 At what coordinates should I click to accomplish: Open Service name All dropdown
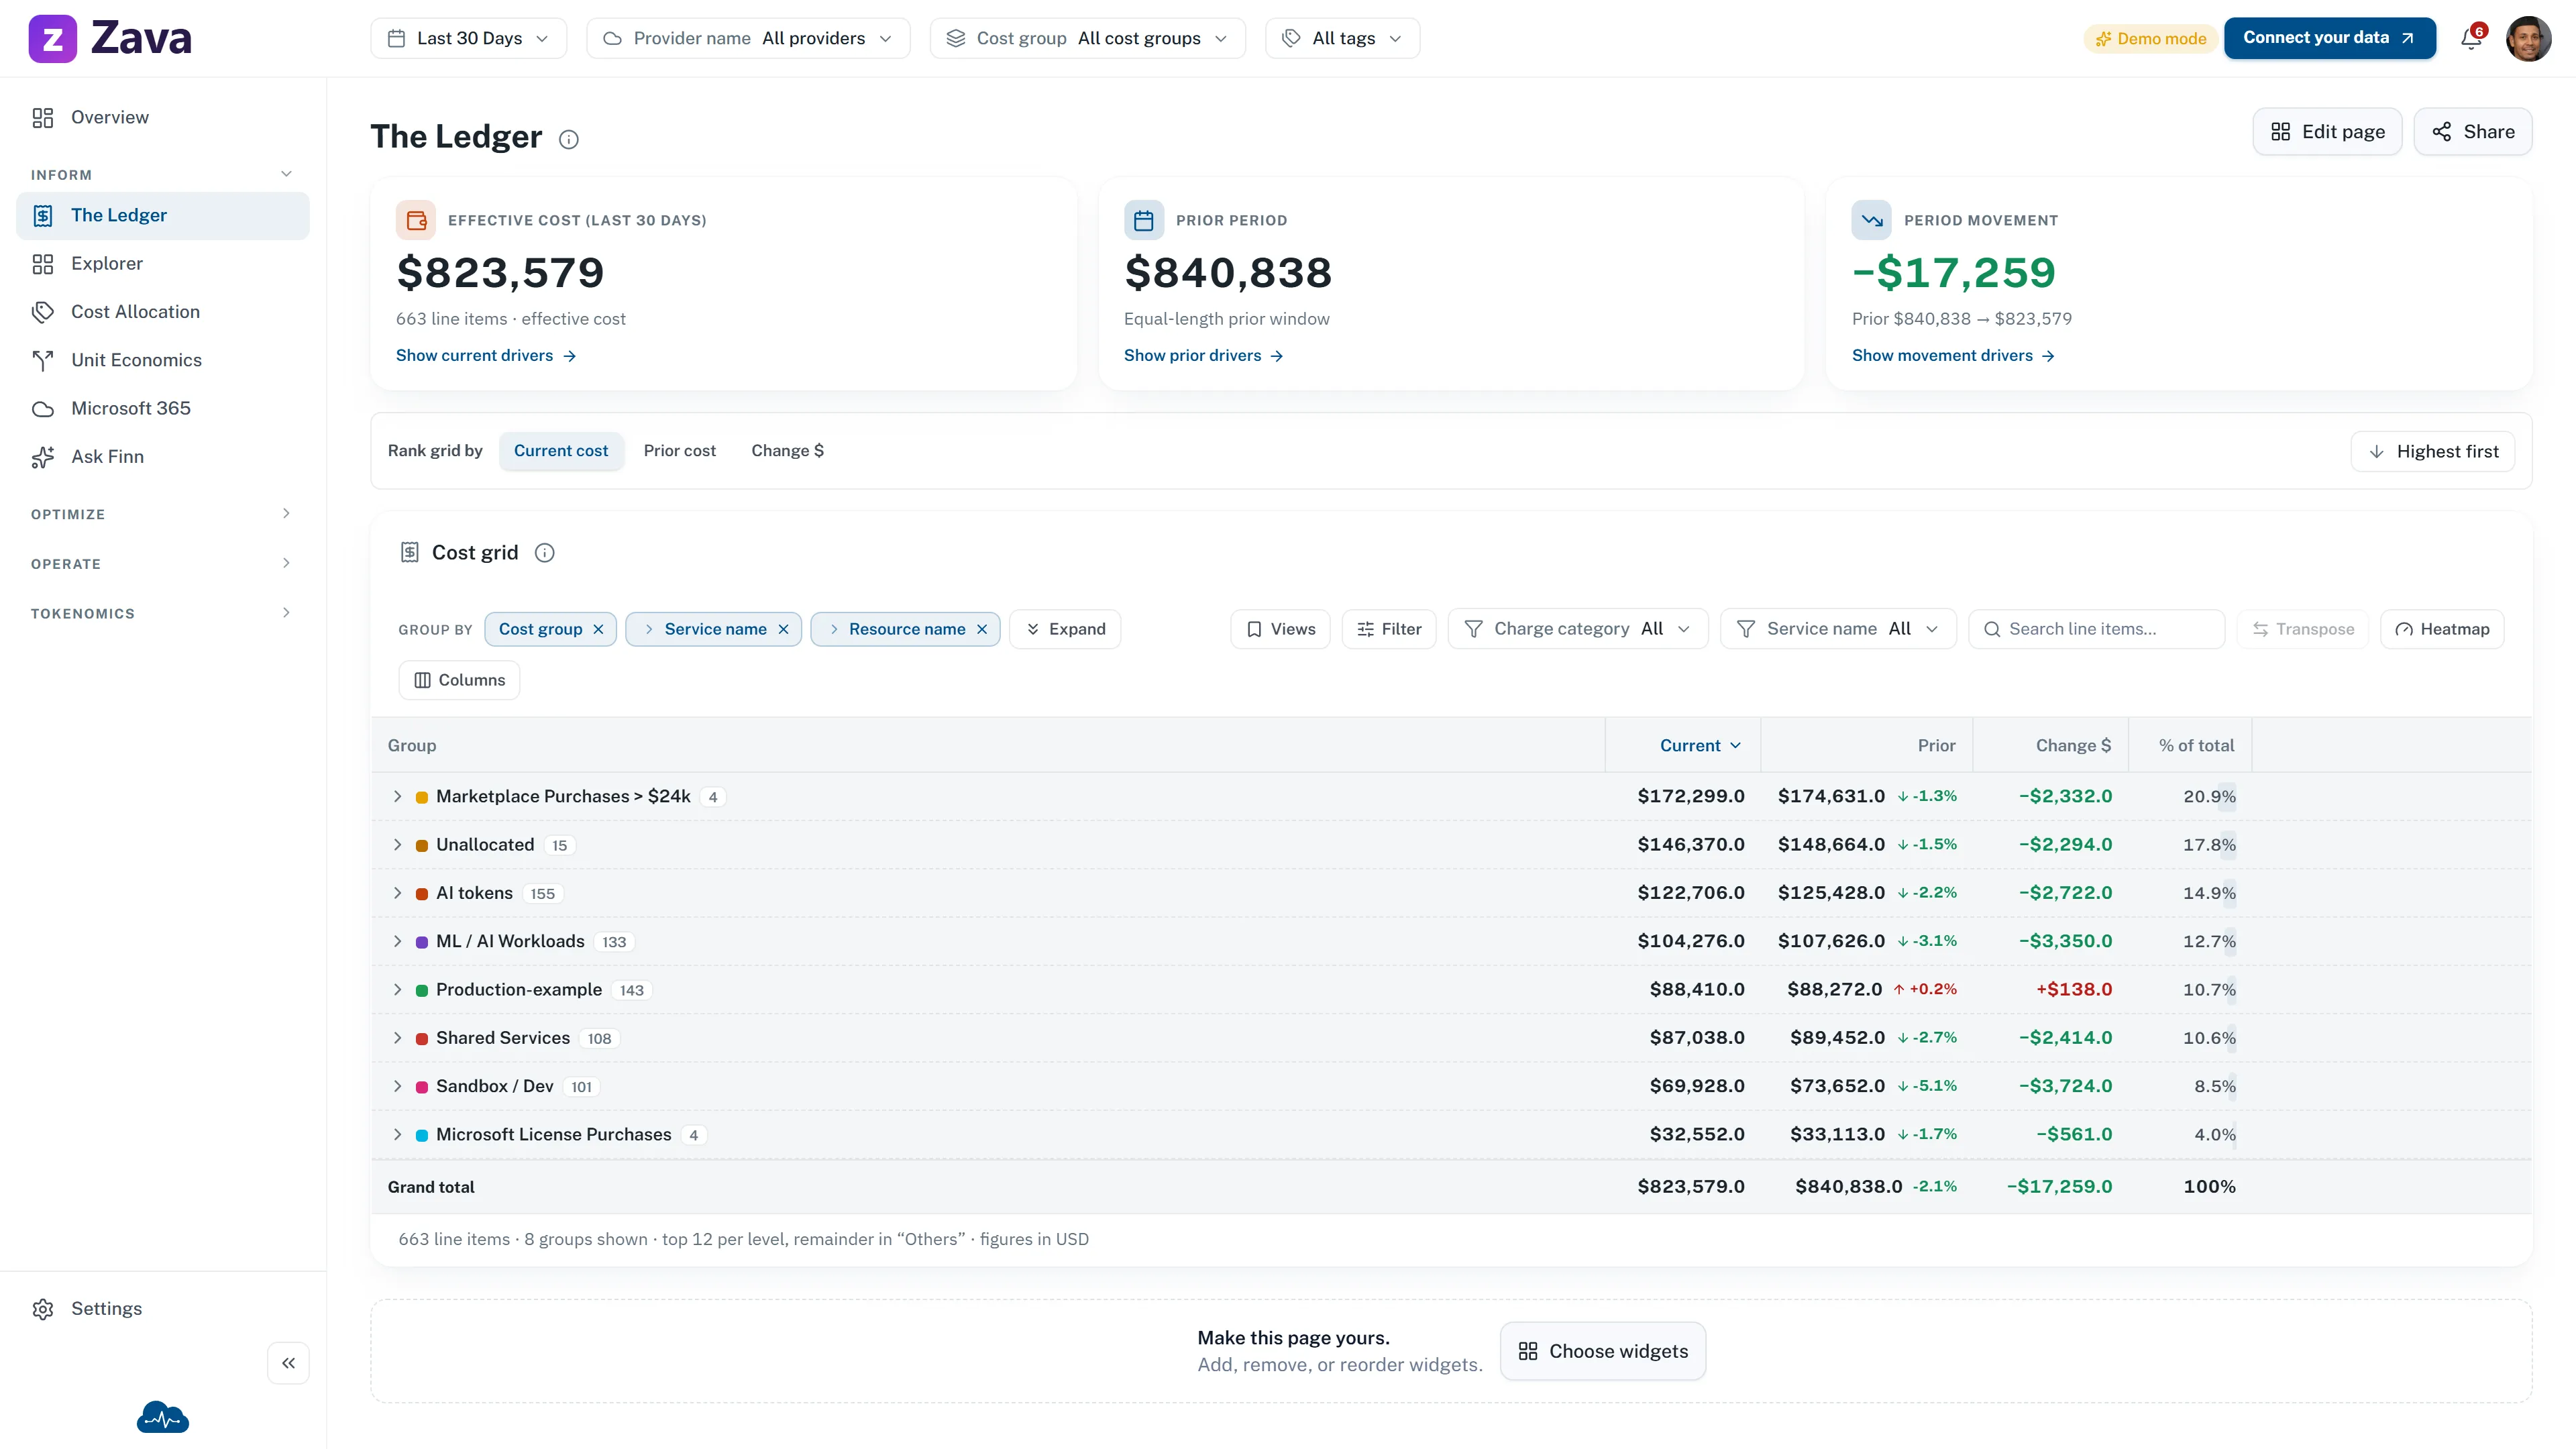(x=1838, y=629)
